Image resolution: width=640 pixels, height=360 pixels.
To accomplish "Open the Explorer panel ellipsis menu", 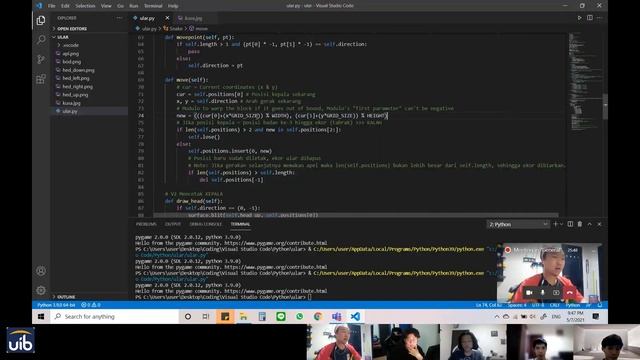I will click(x=119, y=18).
